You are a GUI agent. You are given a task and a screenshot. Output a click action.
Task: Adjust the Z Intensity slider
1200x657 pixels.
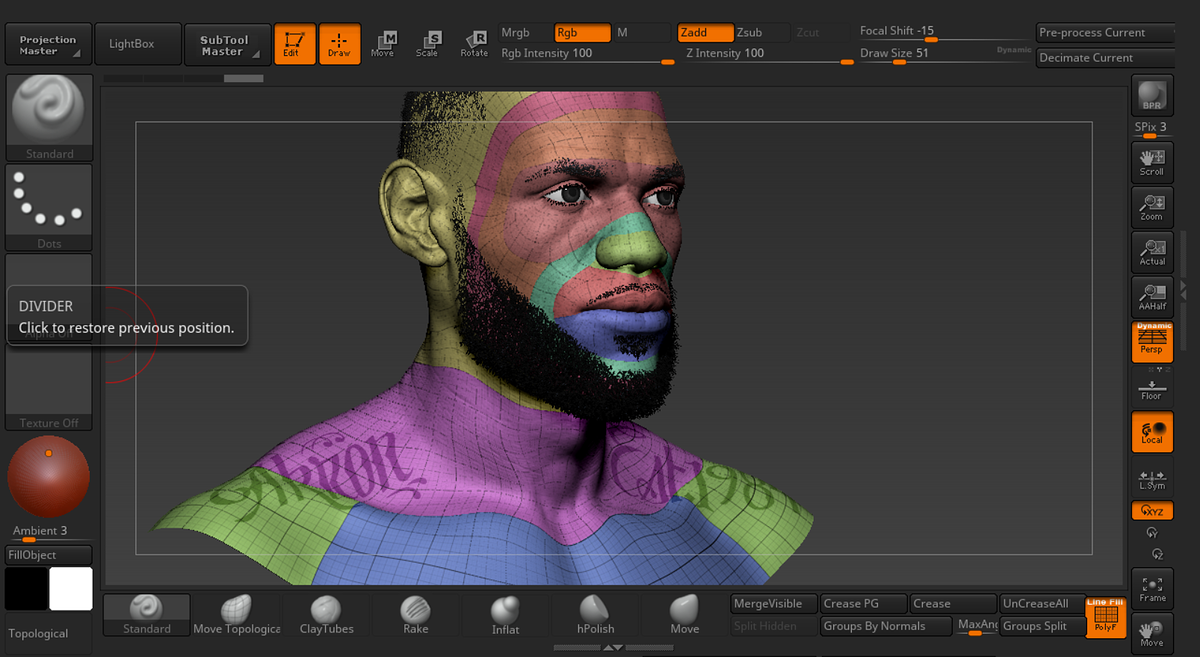tap(769, 55)
